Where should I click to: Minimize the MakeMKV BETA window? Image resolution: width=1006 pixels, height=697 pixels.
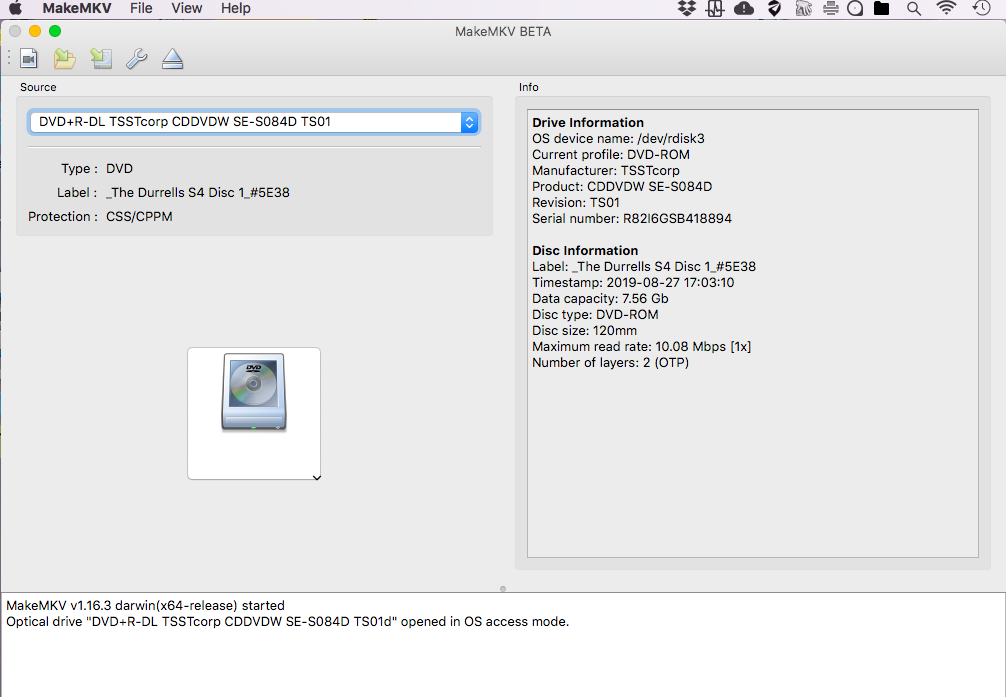coord(35,31)
